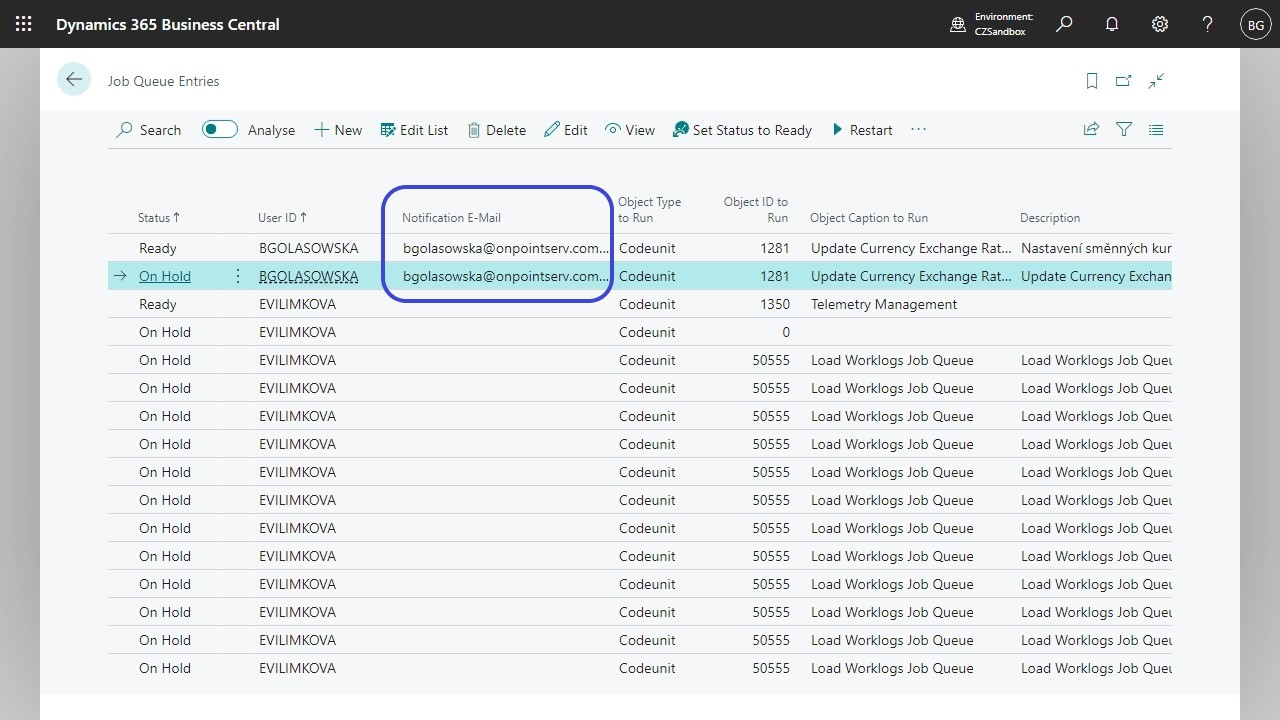Open the settings gear

1160,24
